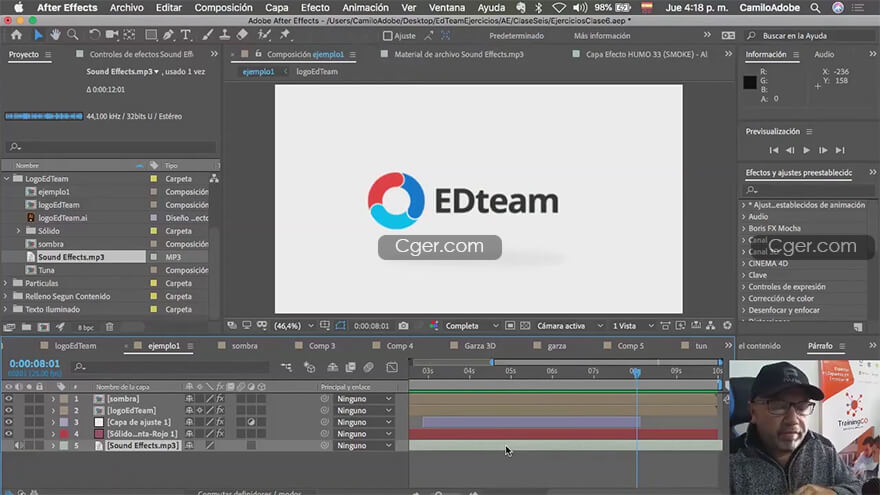Click red label swatch of layer 4
This screenshot has height=495, width=880.
pyautogui.click(x=64, y=434)
